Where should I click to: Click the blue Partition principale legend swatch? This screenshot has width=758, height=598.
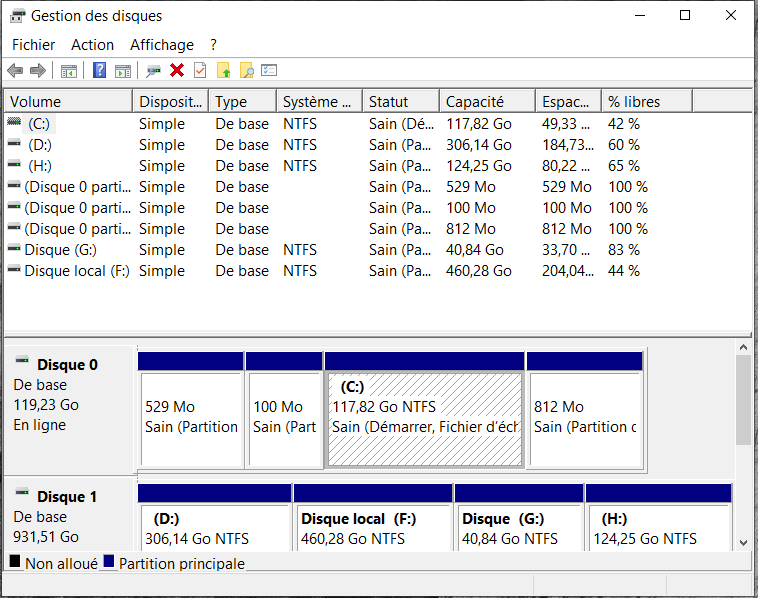click(109, 563)
